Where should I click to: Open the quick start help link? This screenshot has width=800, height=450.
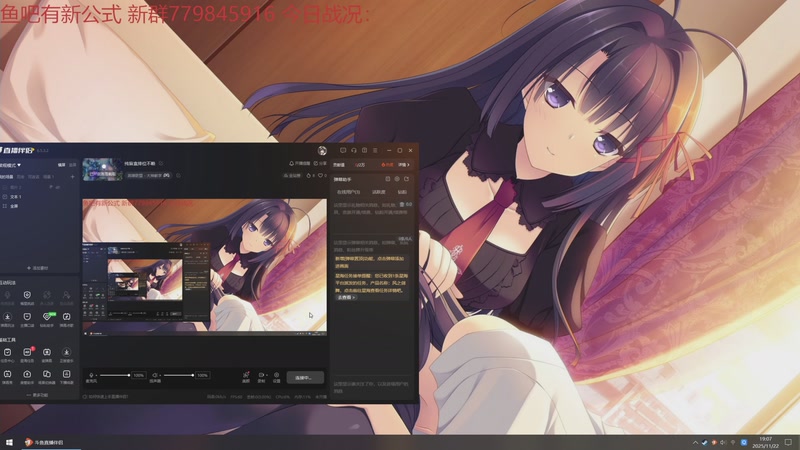point(106,396)
